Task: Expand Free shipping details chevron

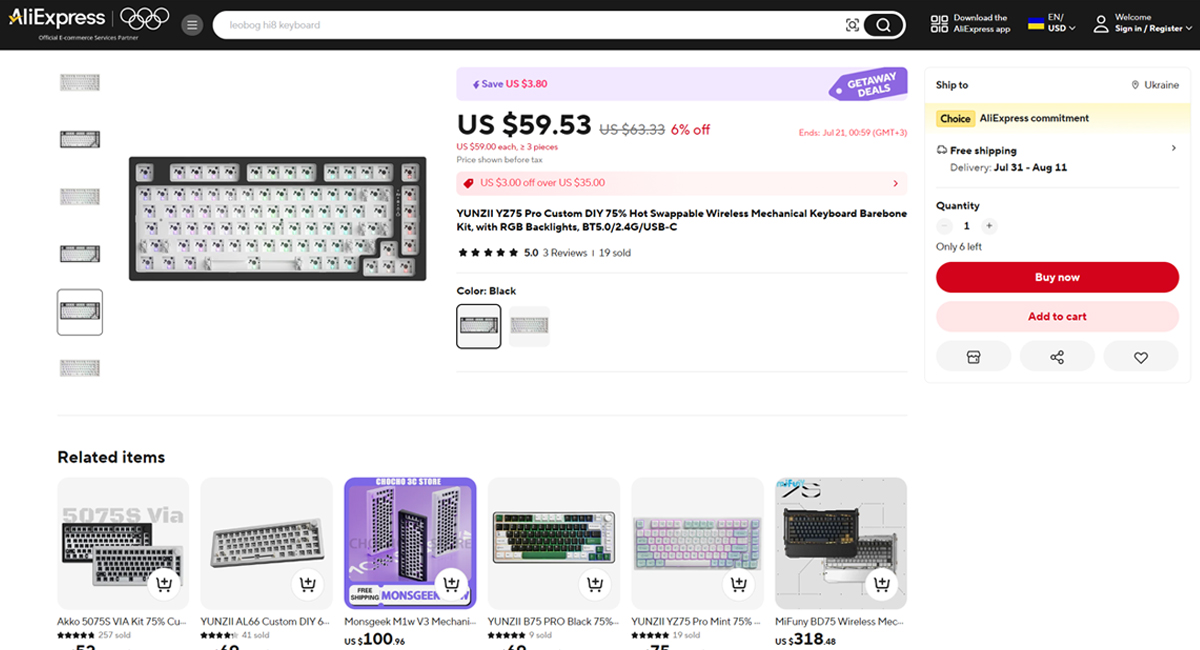Action: point(1174,149)
